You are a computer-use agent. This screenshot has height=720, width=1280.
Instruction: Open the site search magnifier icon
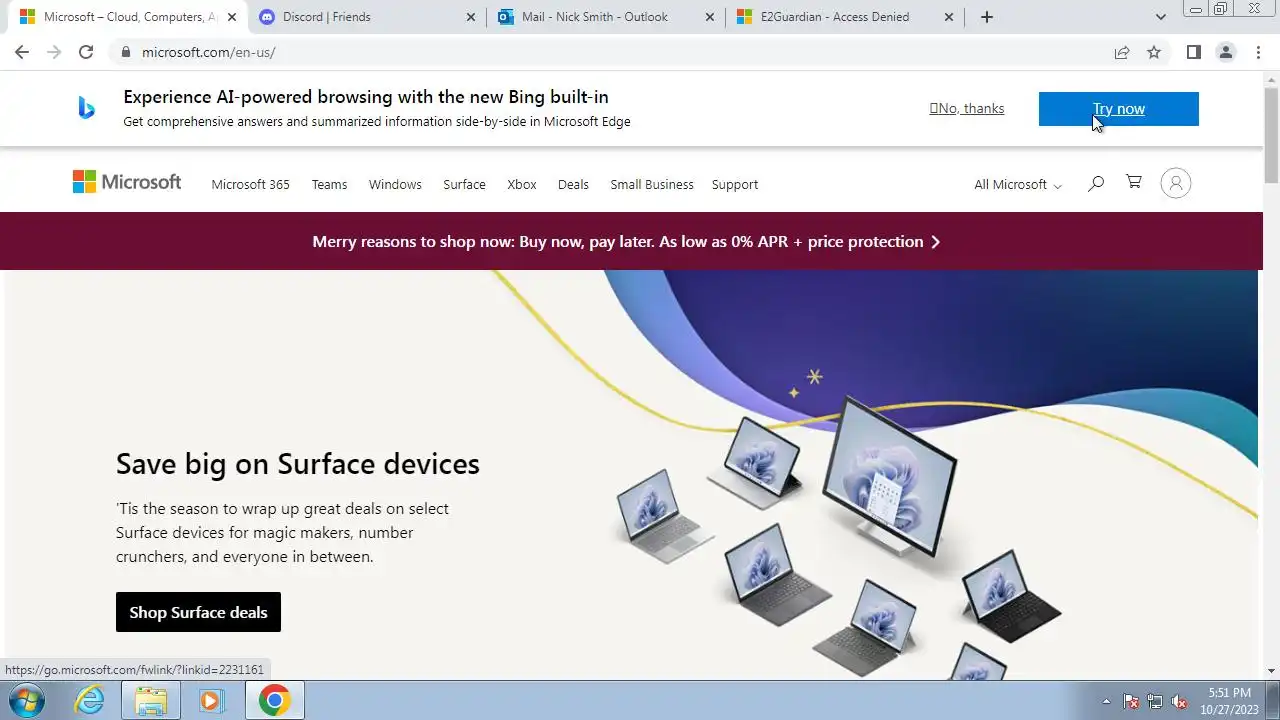[1096, 183]
